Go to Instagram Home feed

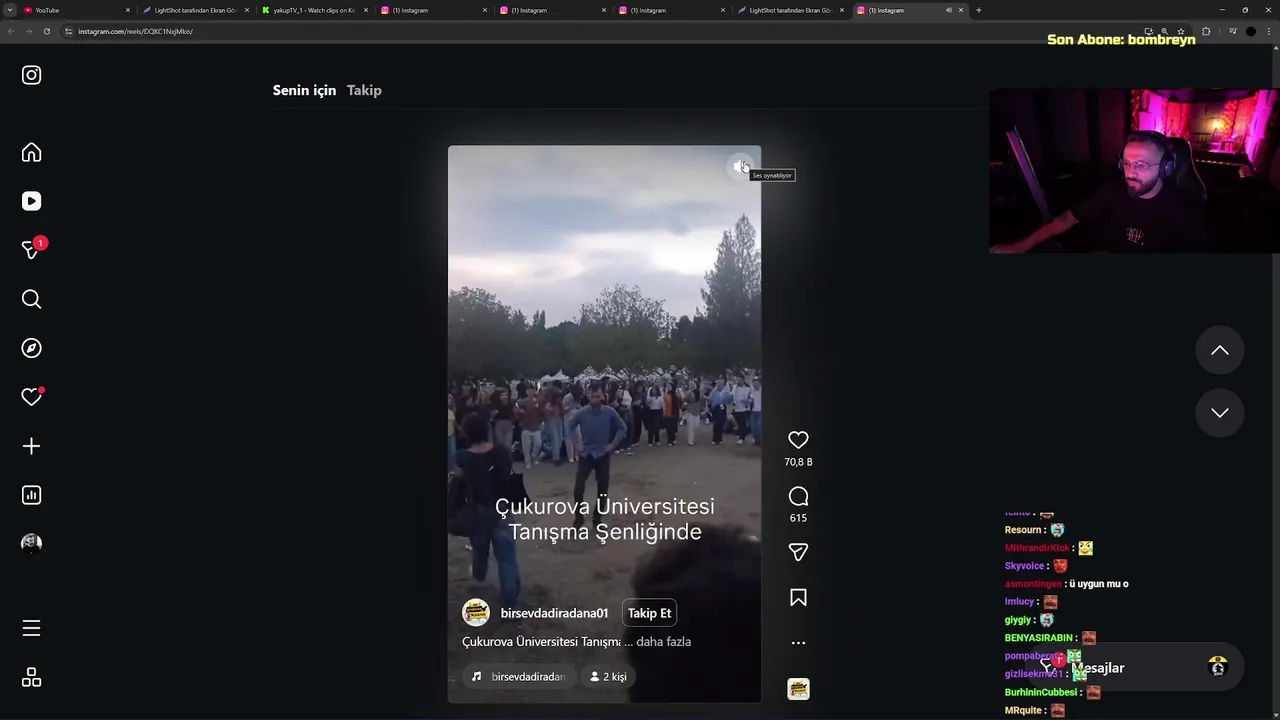pos(31,152)
